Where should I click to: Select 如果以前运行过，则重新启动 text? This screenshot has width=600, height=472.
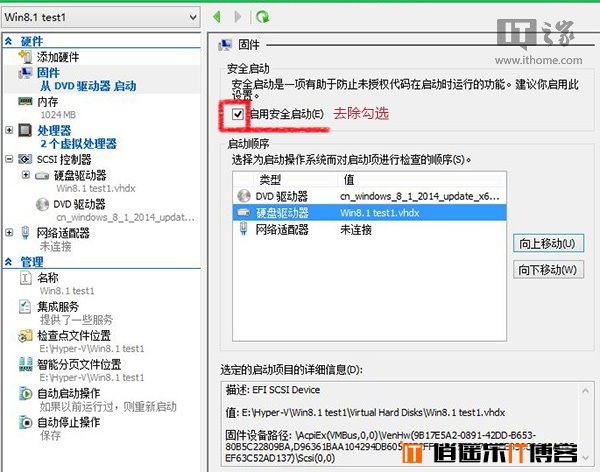(108, 407)
